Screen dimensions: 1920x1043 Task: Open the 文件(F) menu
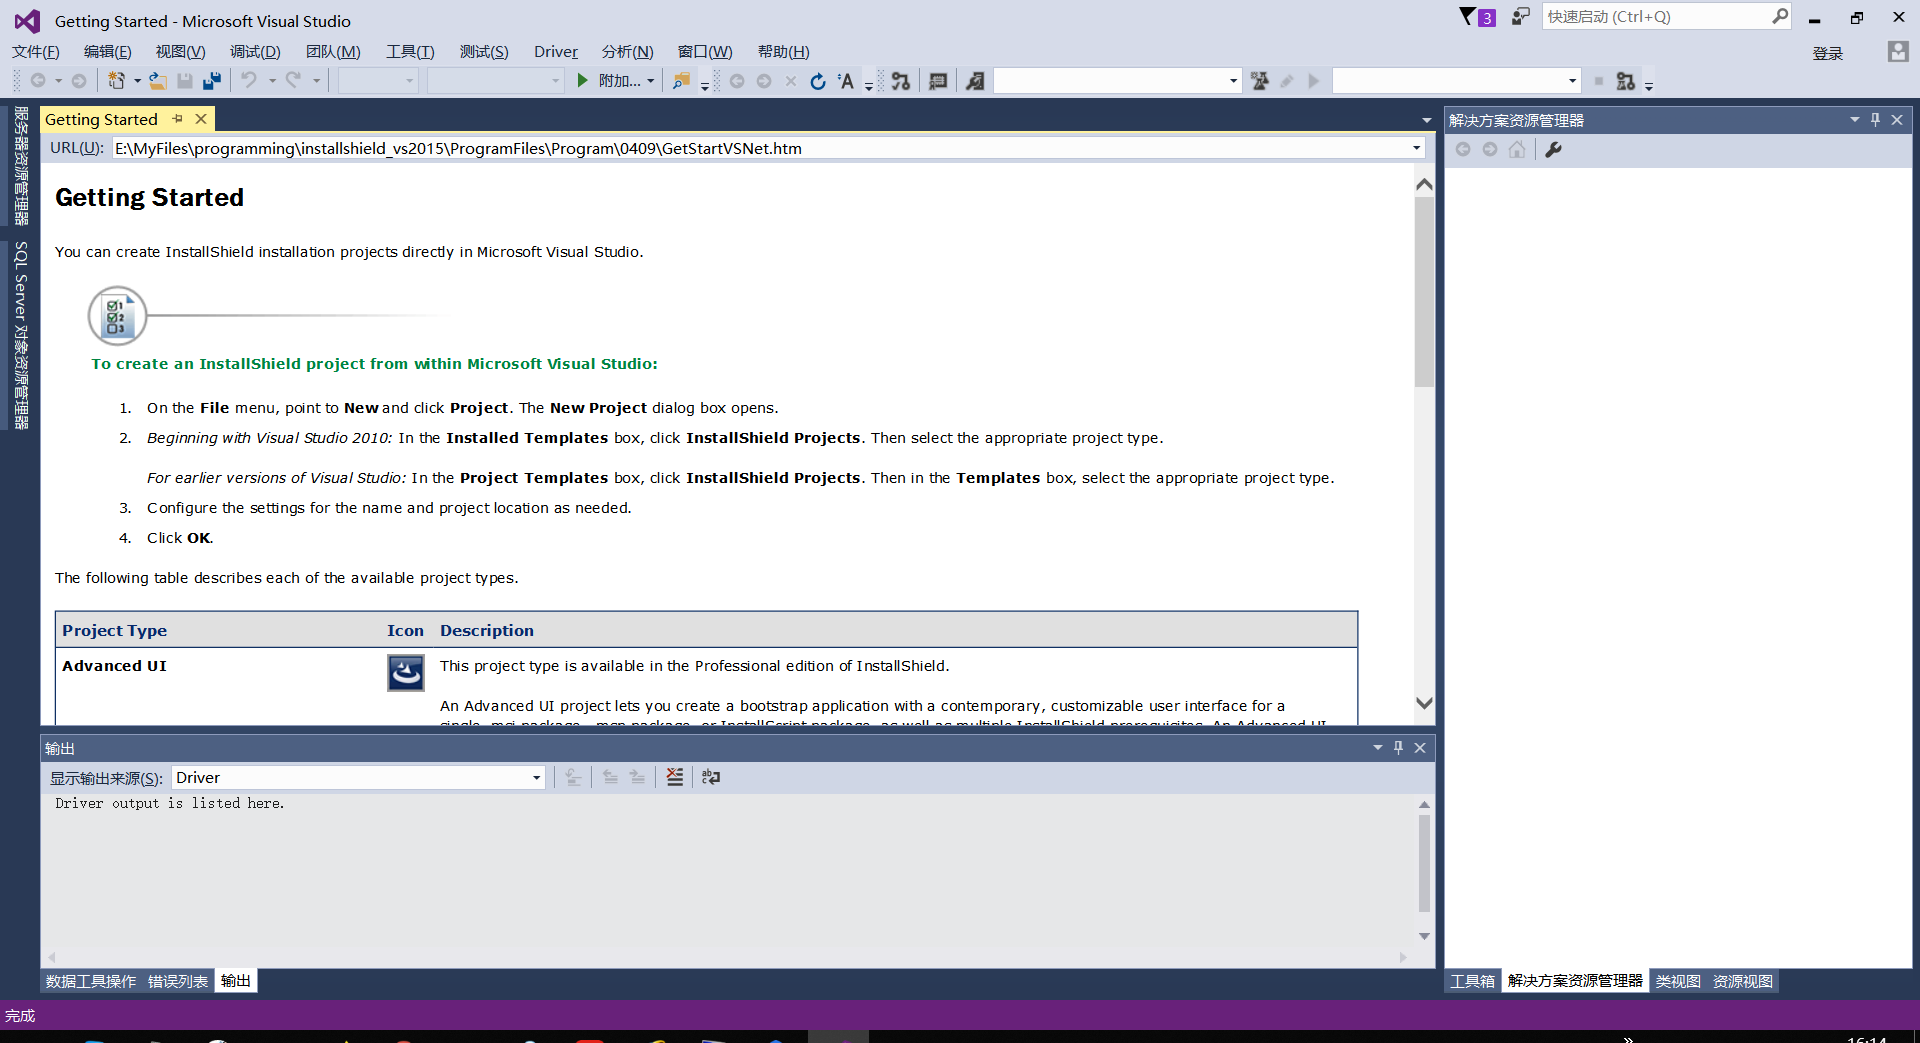coord(35,52)
